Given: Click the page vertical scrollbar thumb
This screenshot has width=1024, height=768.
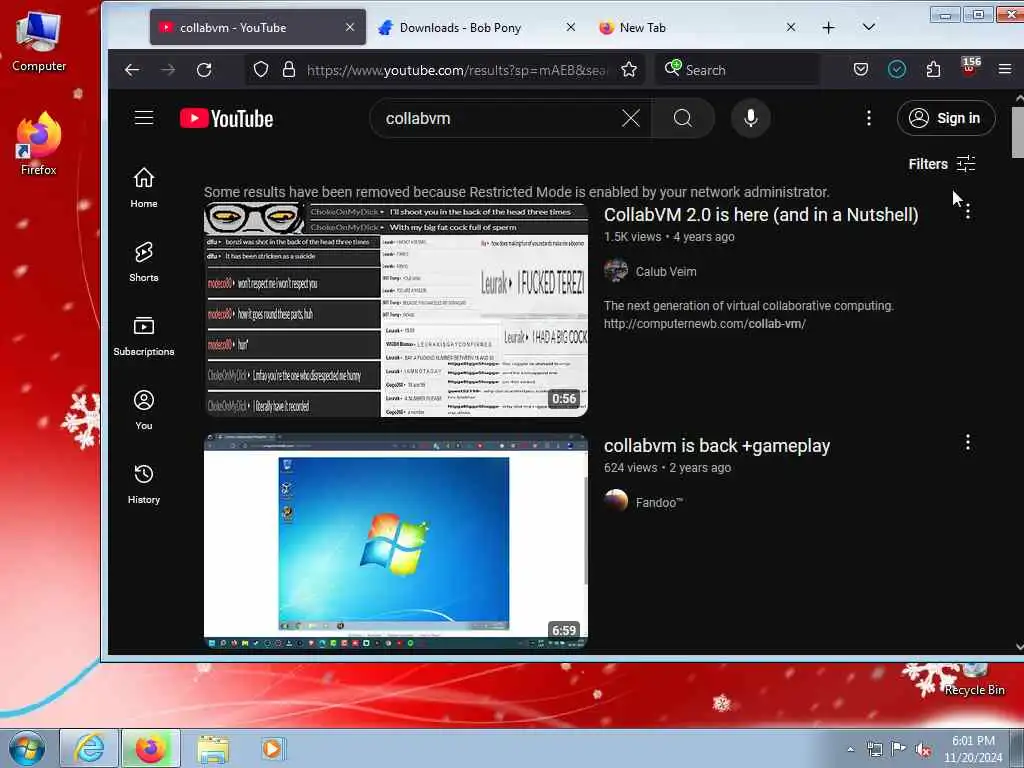Looking at the screenshot, I should click(x=1017, y=132).
